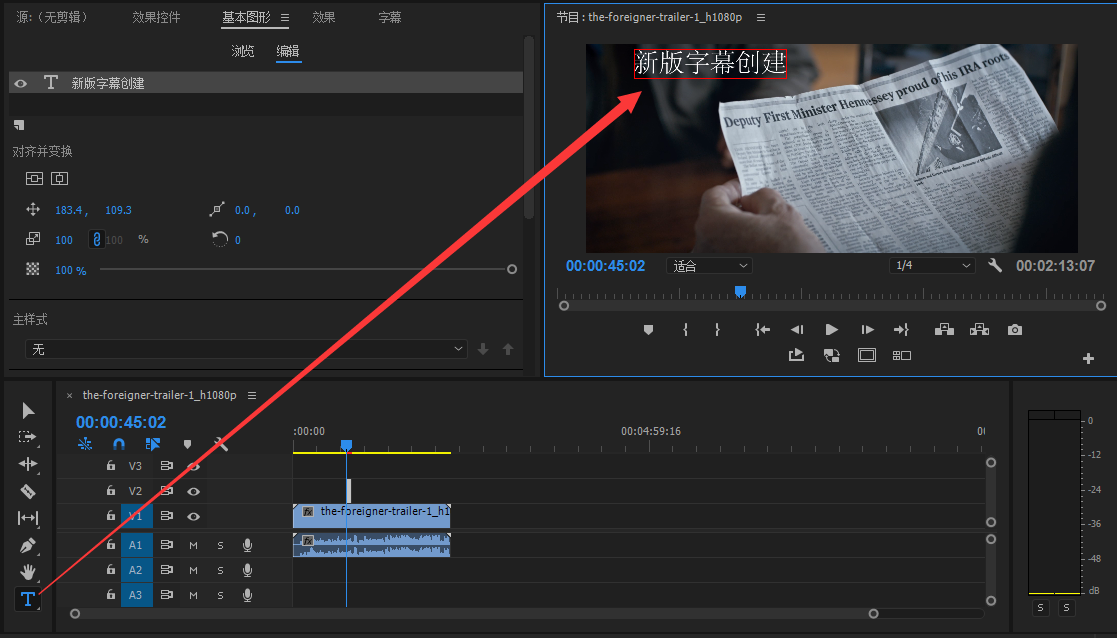1117x638 pixels.
Task: Select the Razor tool
Action: 28,491
